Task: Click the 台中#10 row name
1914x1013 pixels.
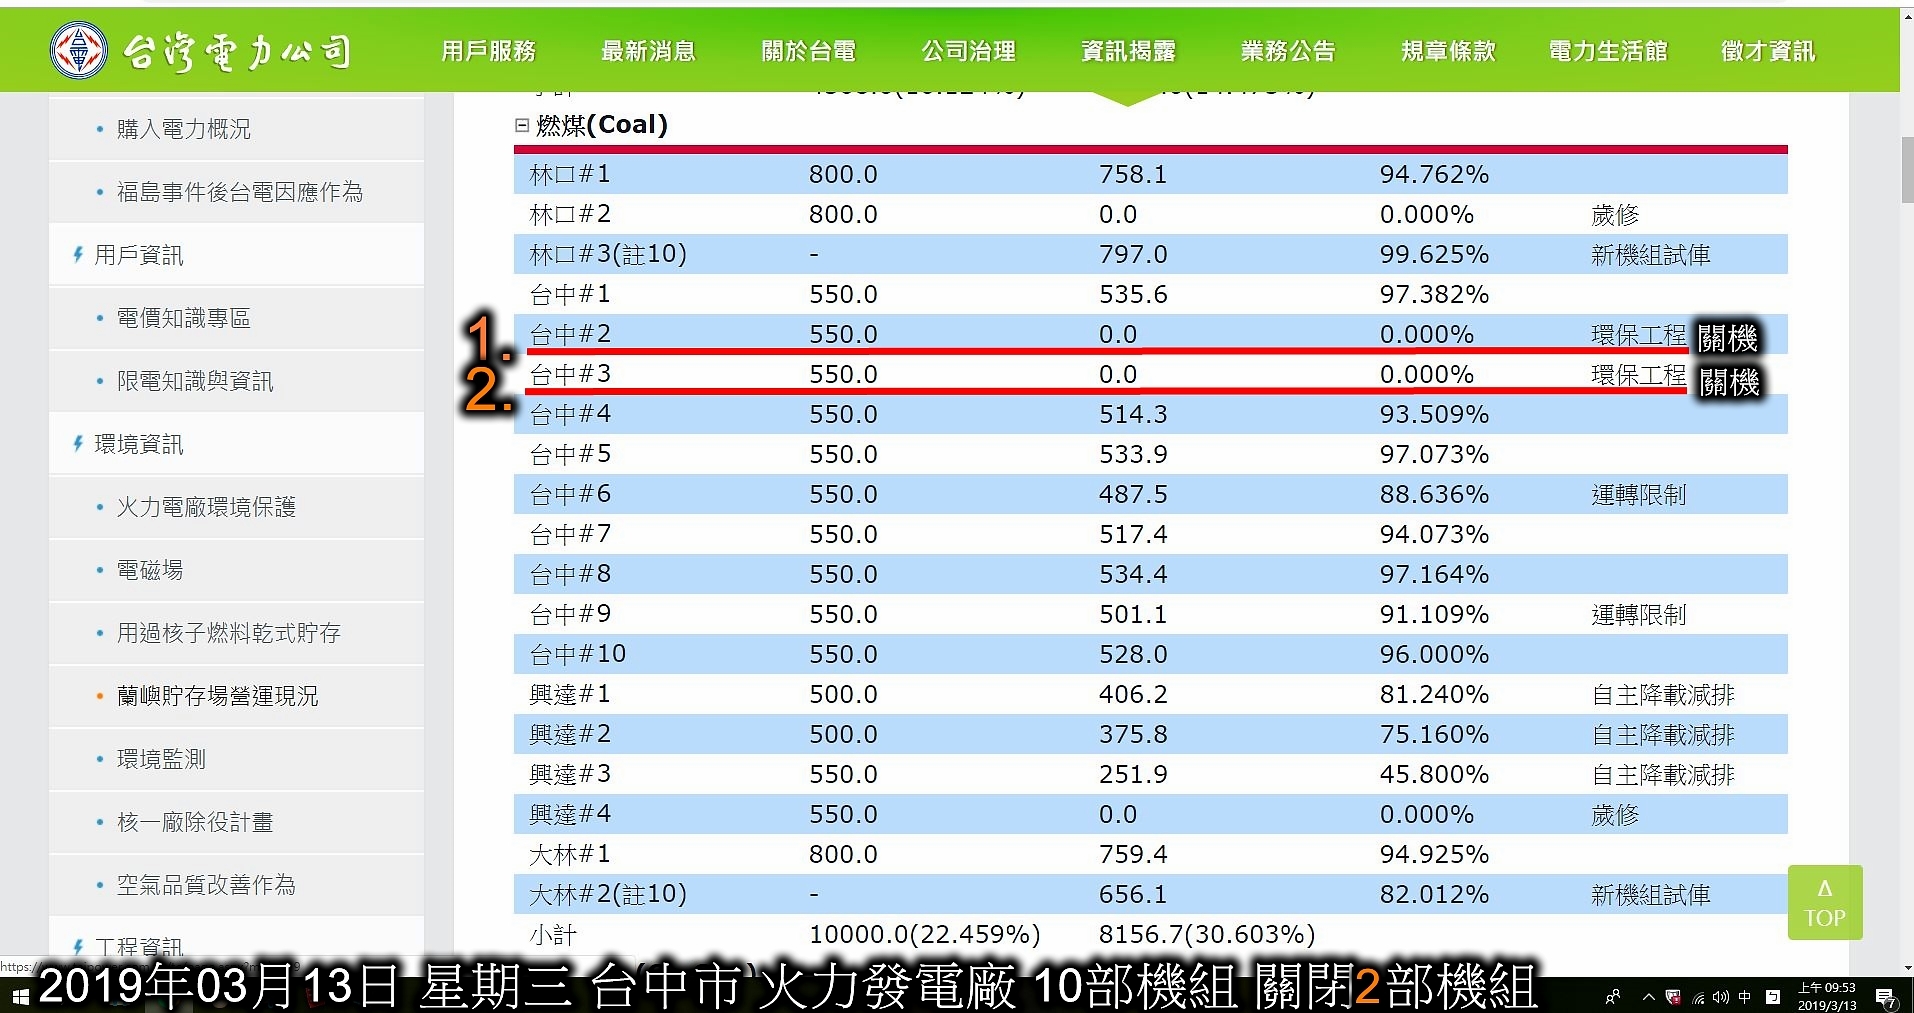Action: [x=578, y=654]
